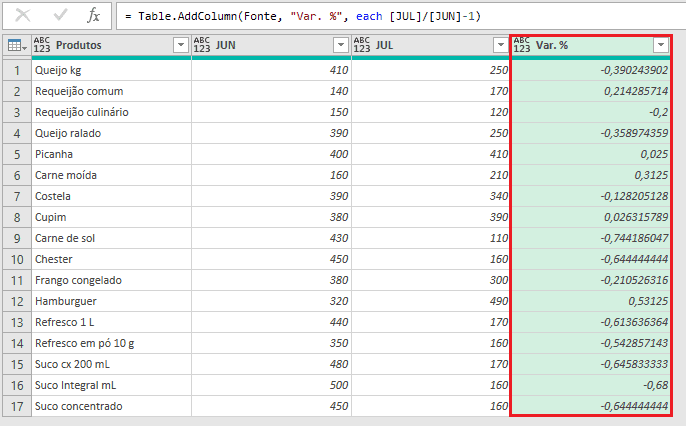
Task: Click JUL value 210 for Carne moída
Action: pyautogui.click(x=431, y=175)
